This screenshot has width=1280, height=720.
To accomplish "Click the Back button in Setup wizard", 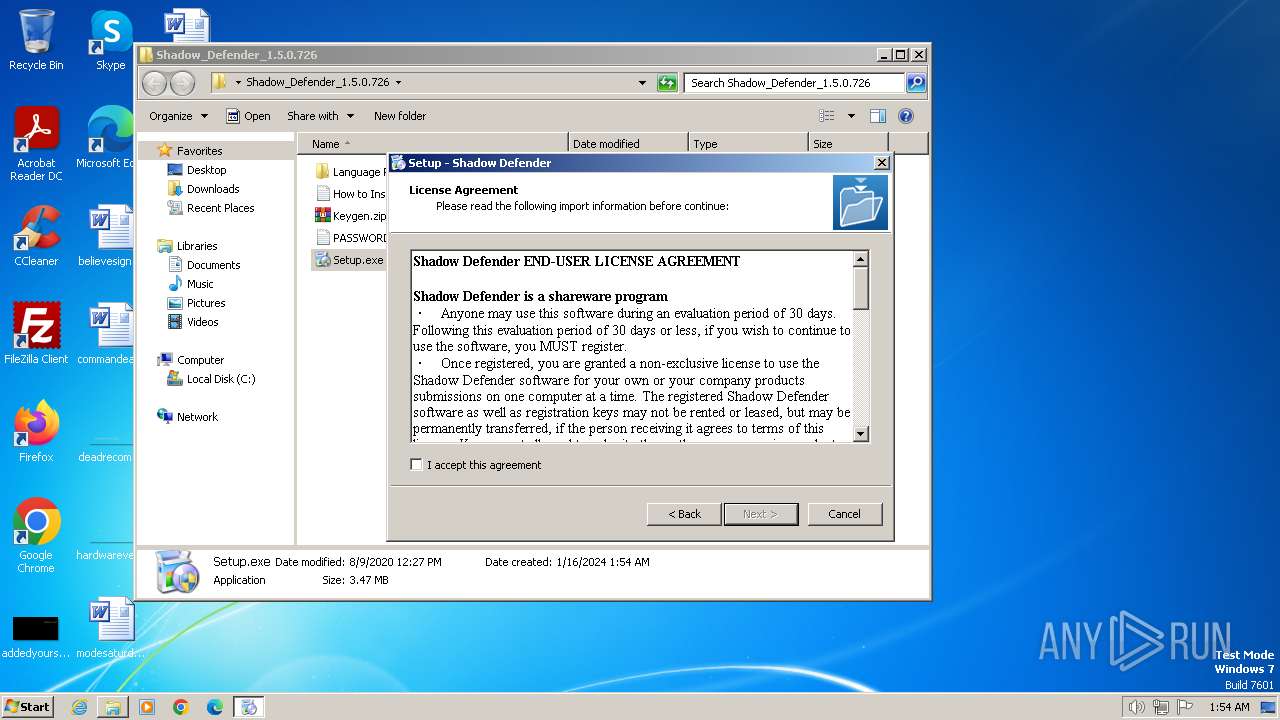I will click(684, 514).
